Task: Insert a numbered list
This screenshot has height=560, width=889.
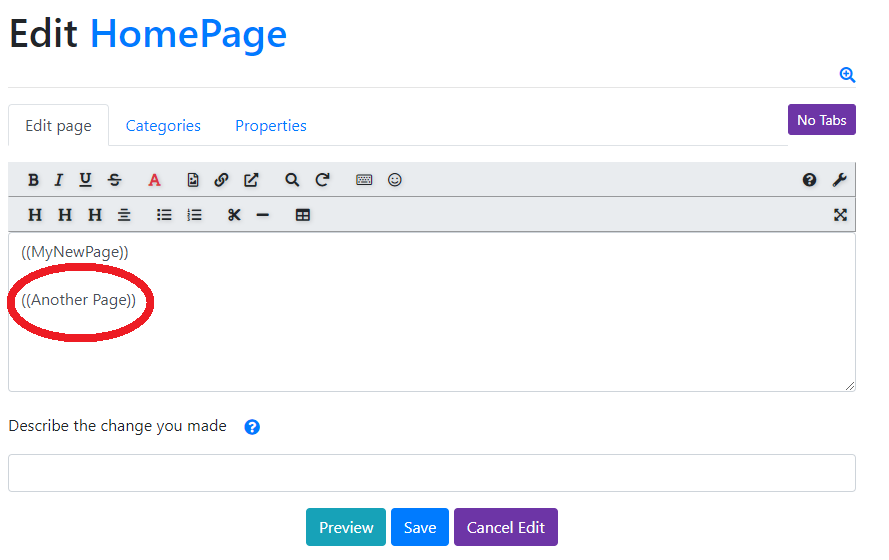Action: (x=194, y=215)
